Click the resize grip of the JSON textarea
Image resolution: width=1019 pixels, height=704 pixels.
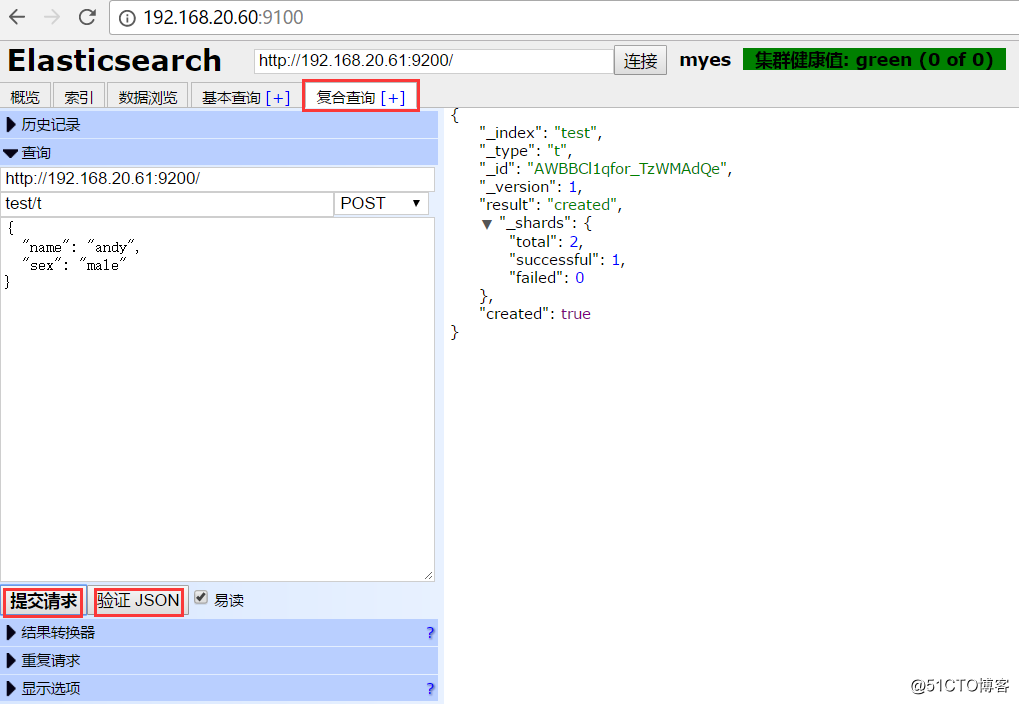(428, 575)
